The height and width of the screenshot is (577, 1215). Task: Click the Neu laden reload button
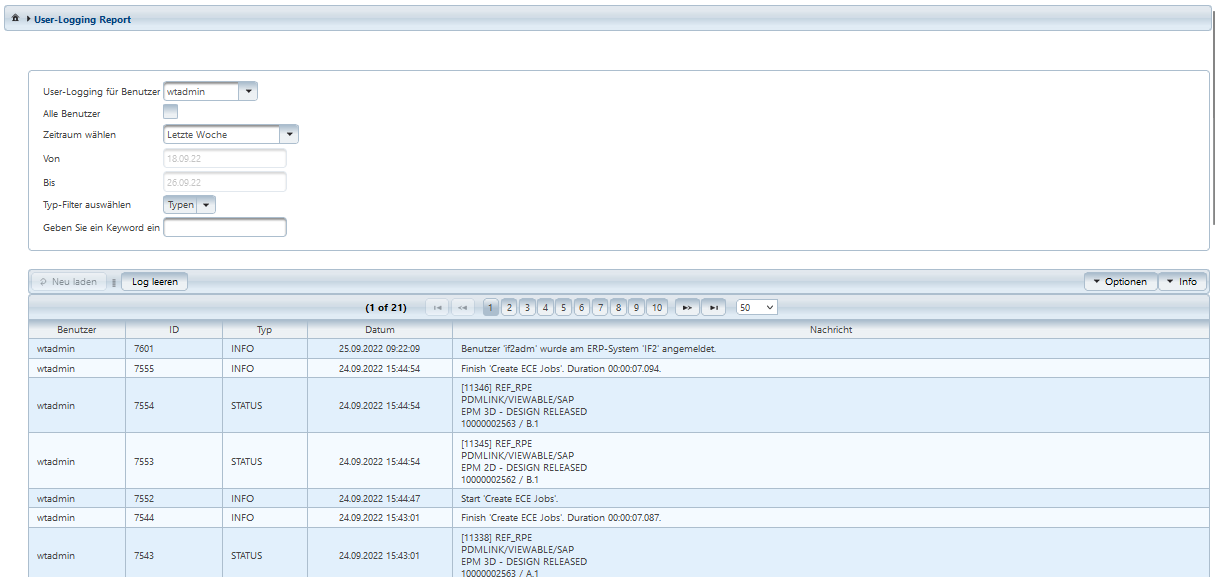coord(69,282)
